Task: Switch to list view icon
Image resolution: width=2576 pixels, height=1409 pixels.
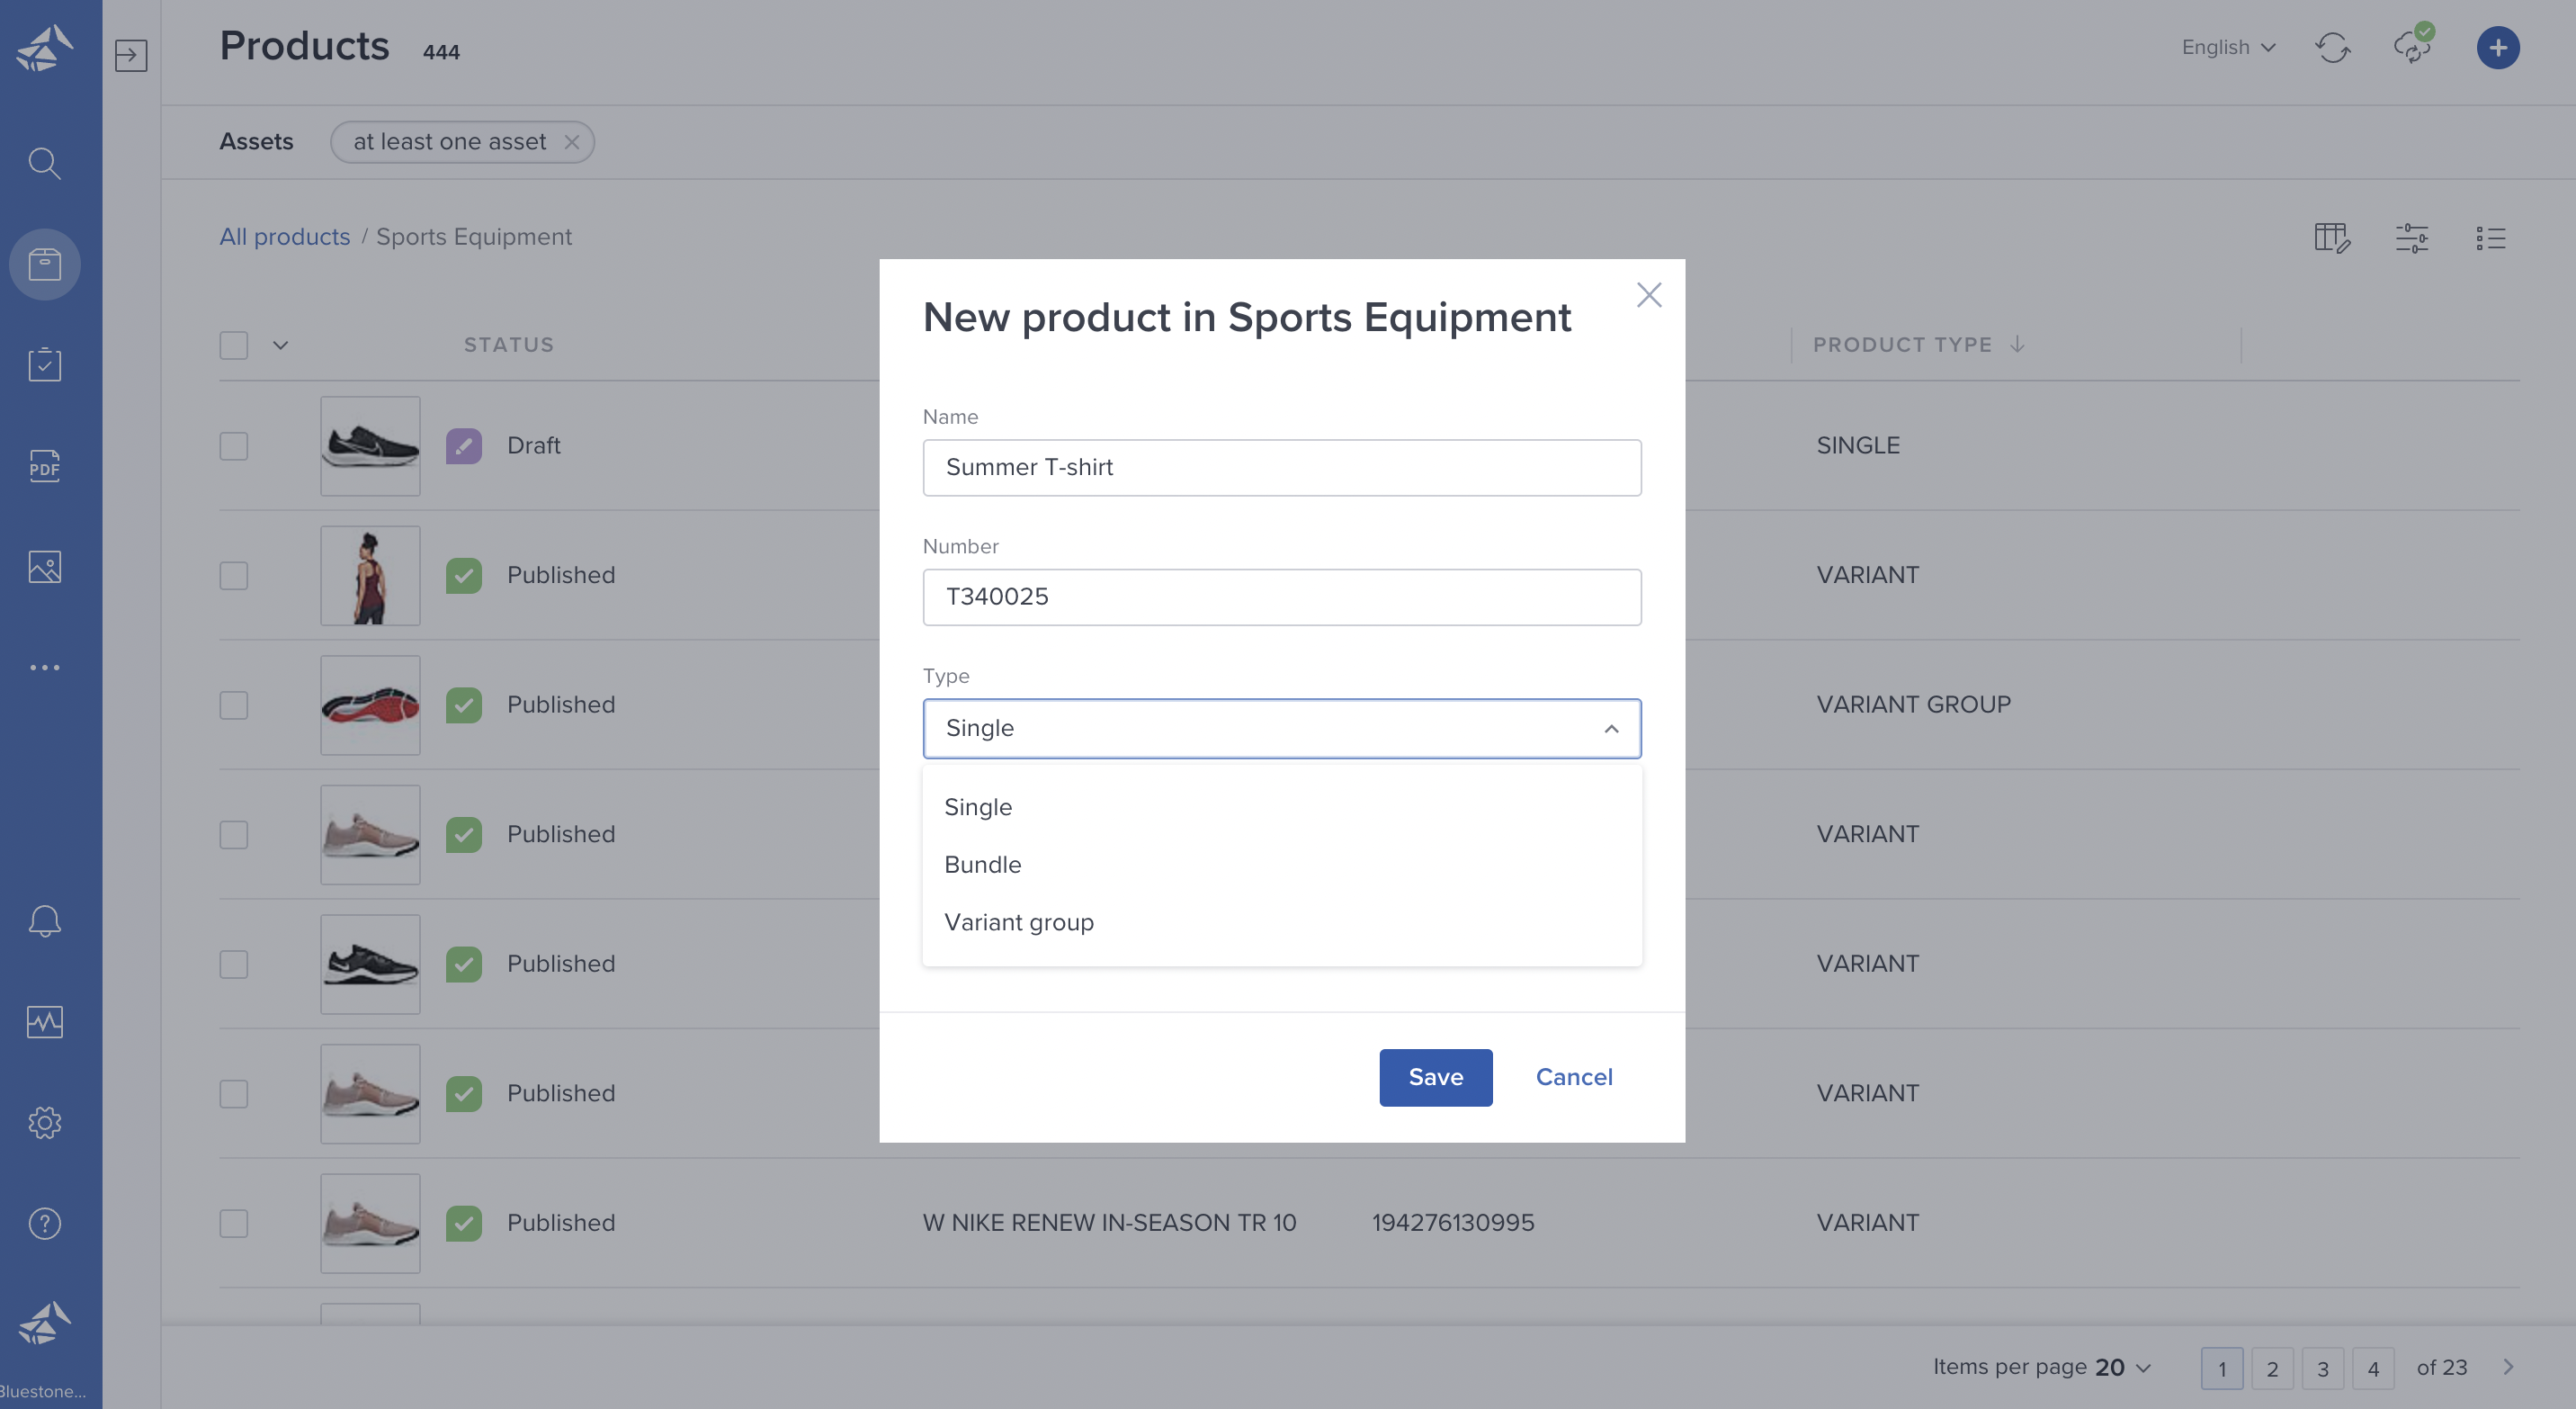Action: [2490, 238]
